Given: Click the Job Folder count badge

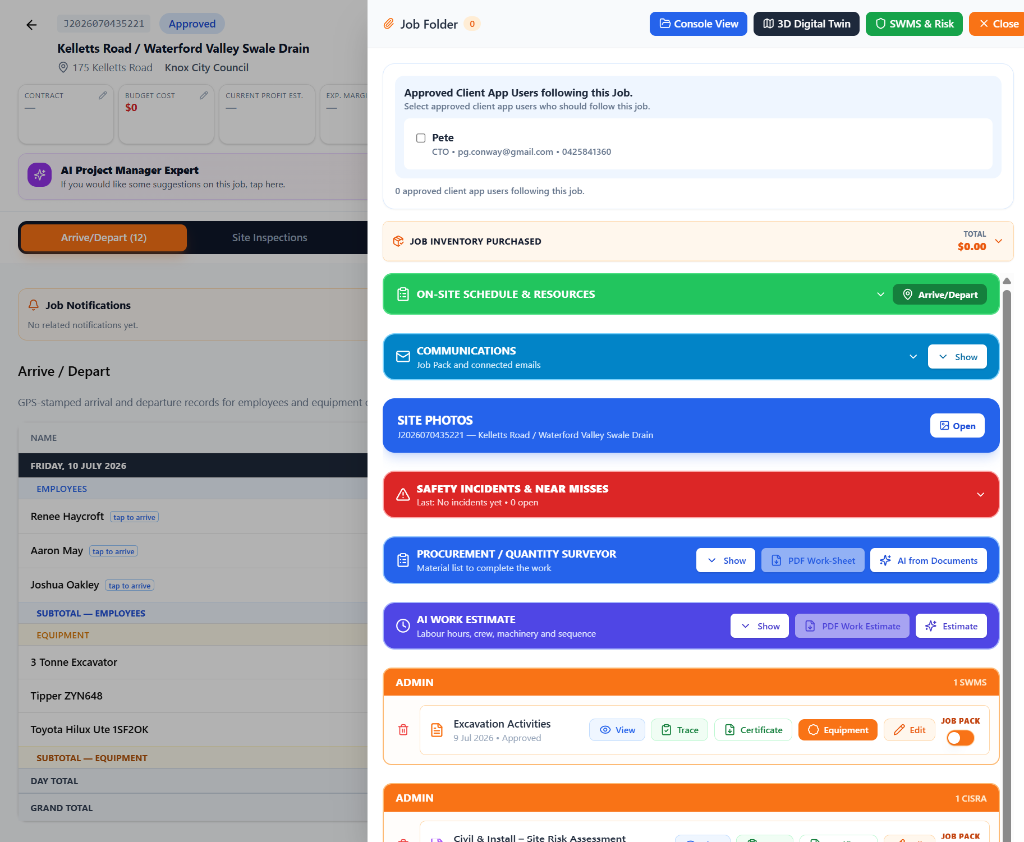Looking at the screenshot, I should pyautogui.click(x=472, y=24).
